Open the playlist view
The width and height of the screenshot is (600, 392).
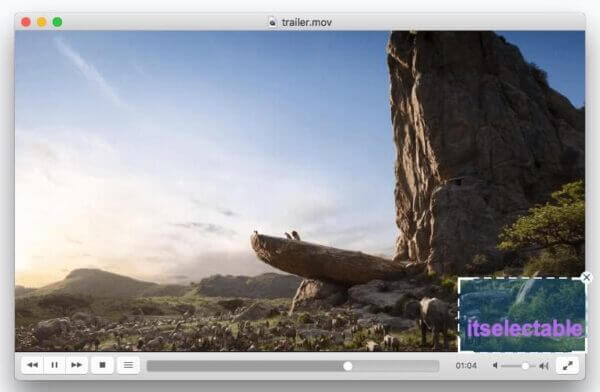129,365
